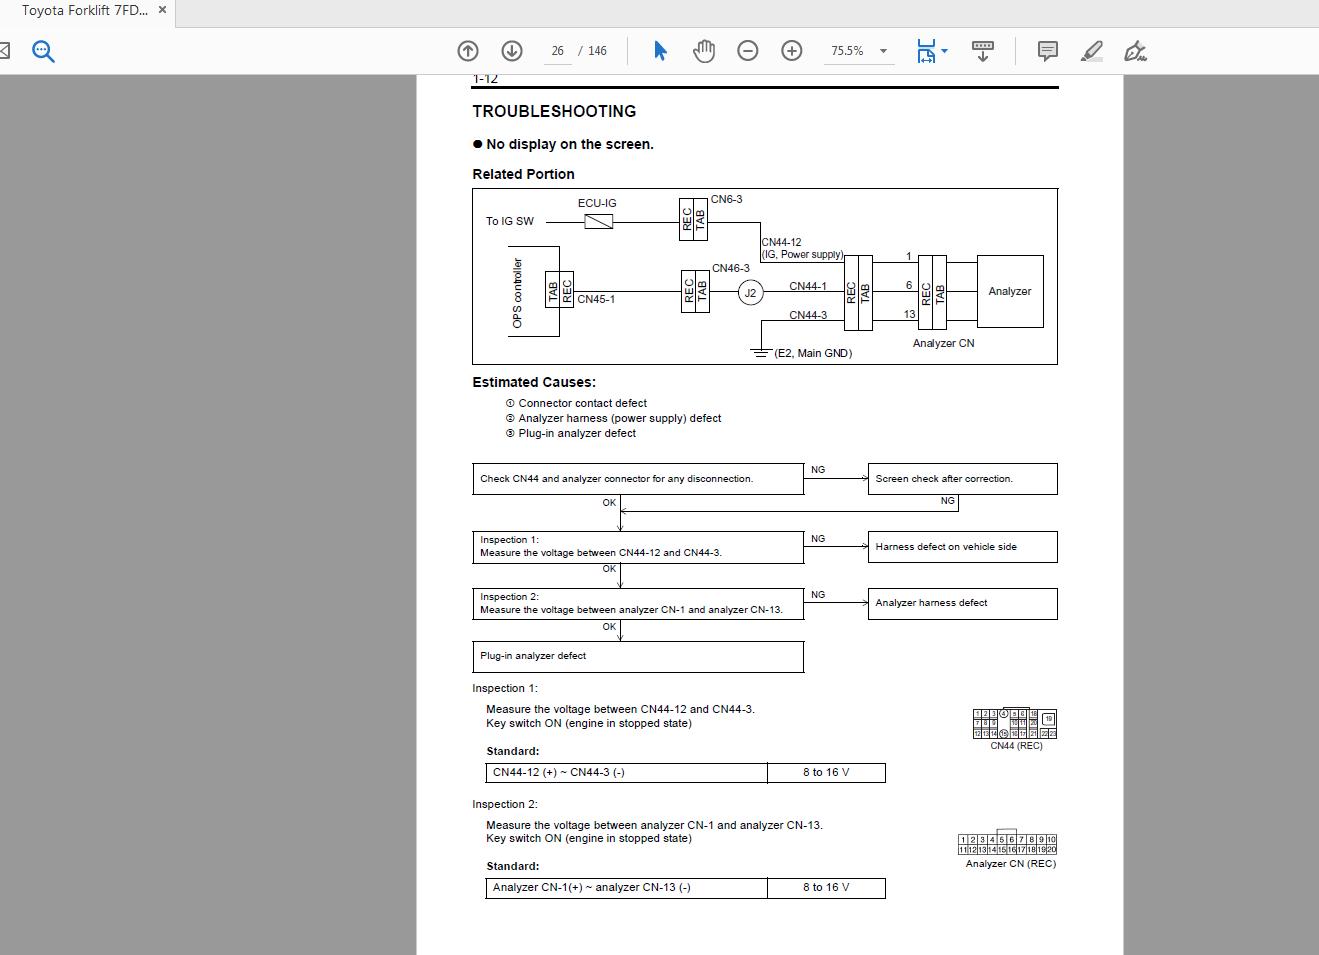Screen dimensions: 1319x955
Task: Click the scrolling mode keyboard icon
Action: [983, 51]
